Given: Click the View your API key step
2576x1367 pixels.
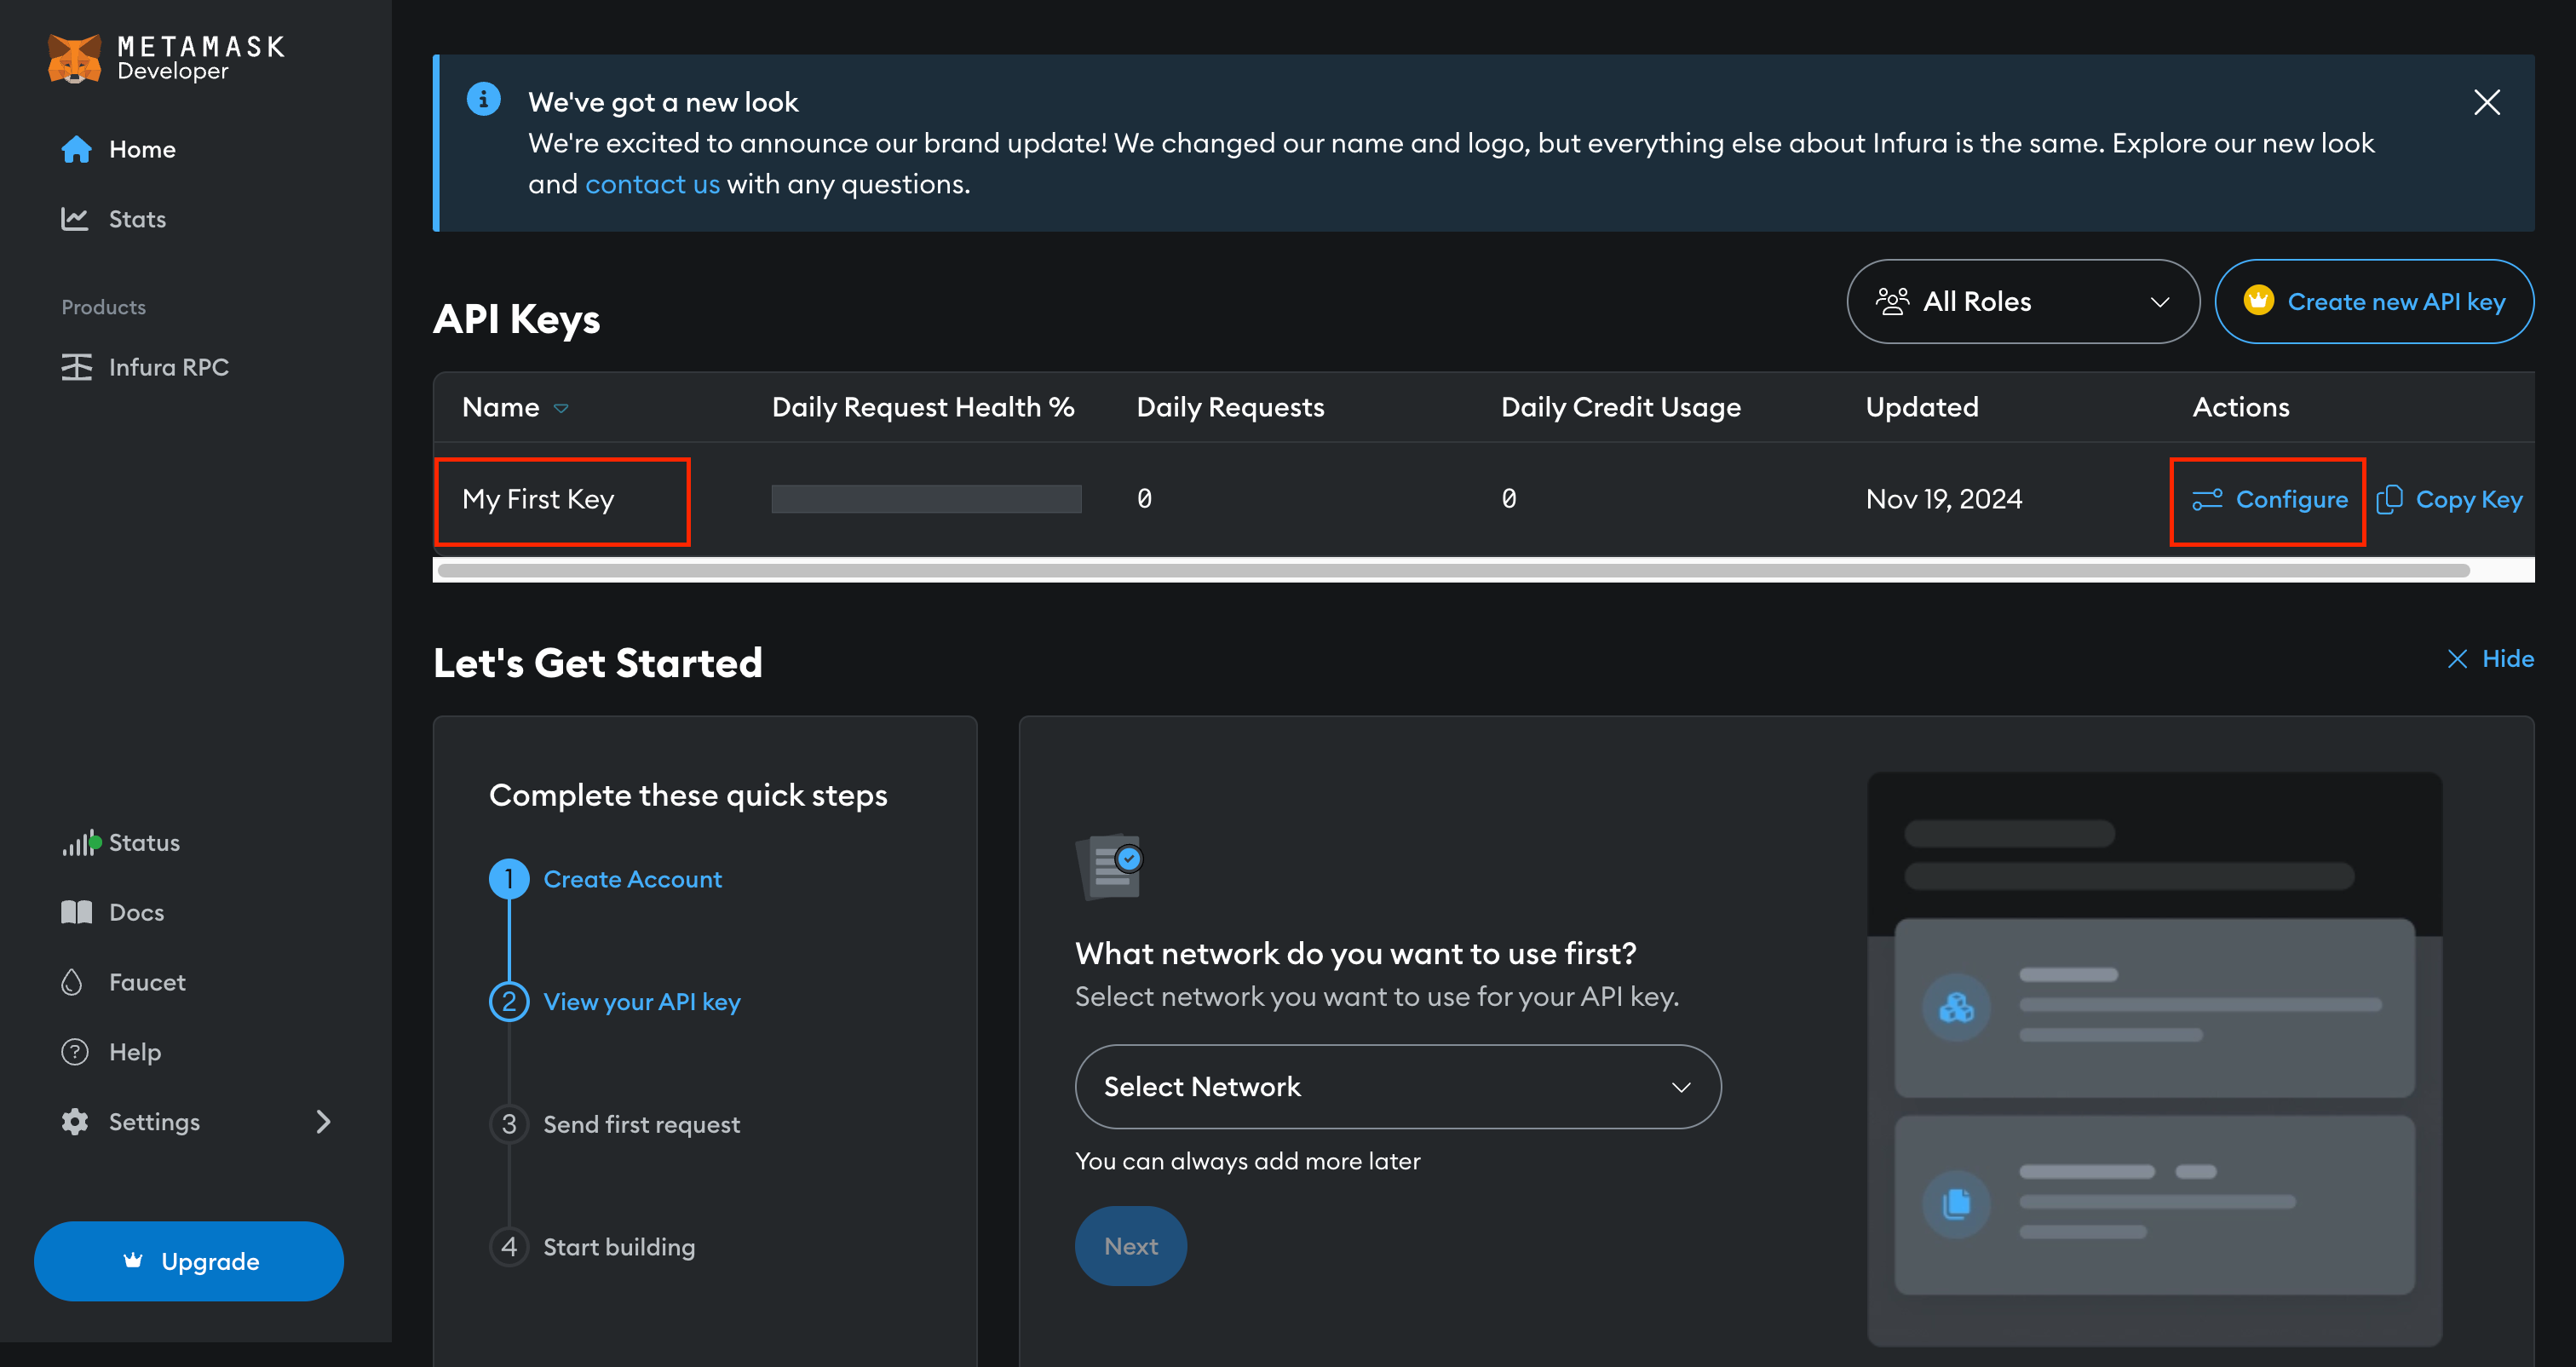Looking at the screenshot, I should click(642, 1002).
